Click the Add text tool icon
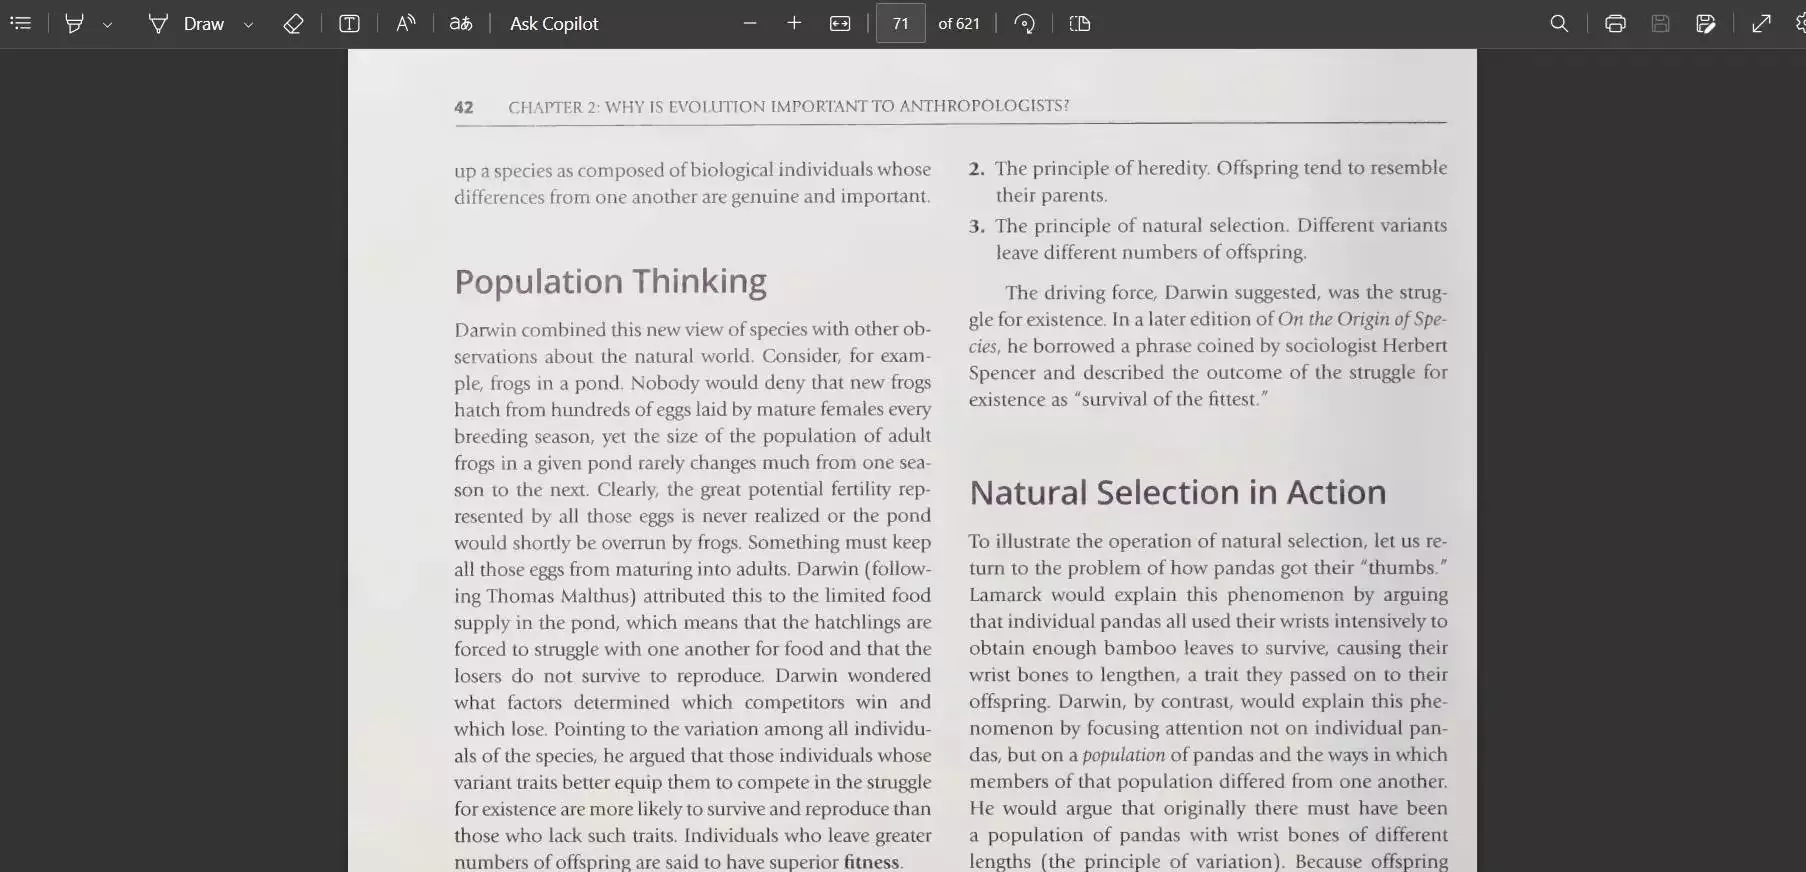The image size is (1806, 872). coord(349,23)
